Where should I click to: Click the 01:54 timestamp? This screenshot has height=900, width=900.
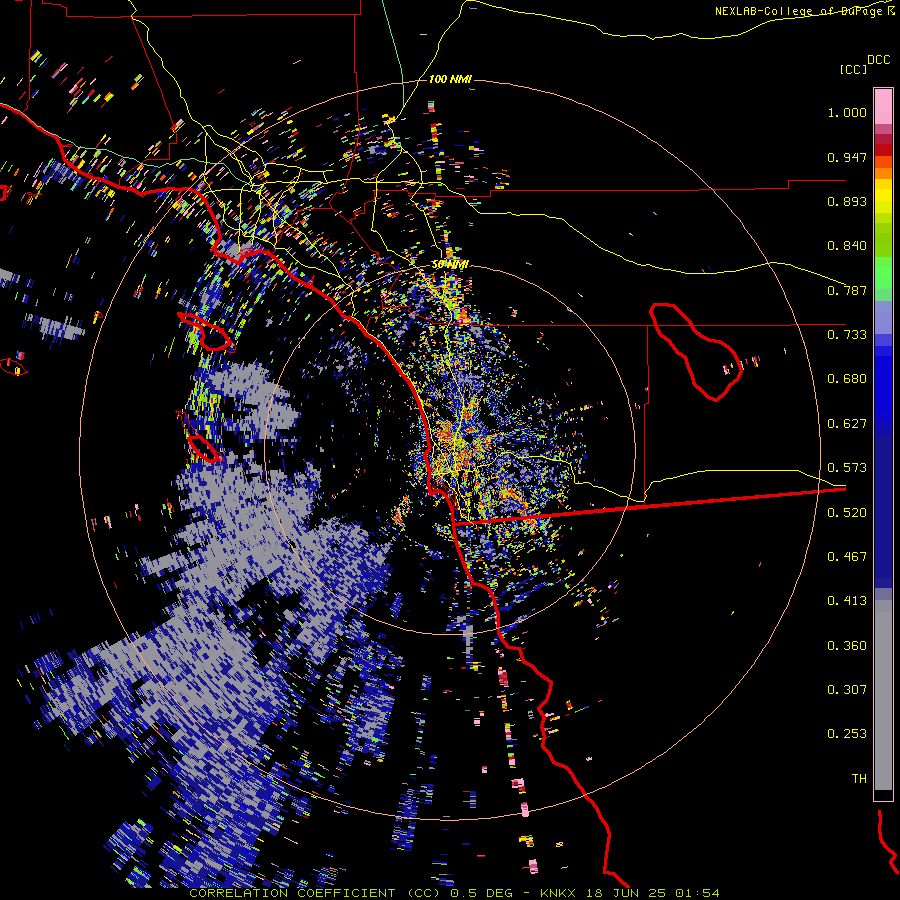click(697, 893)
